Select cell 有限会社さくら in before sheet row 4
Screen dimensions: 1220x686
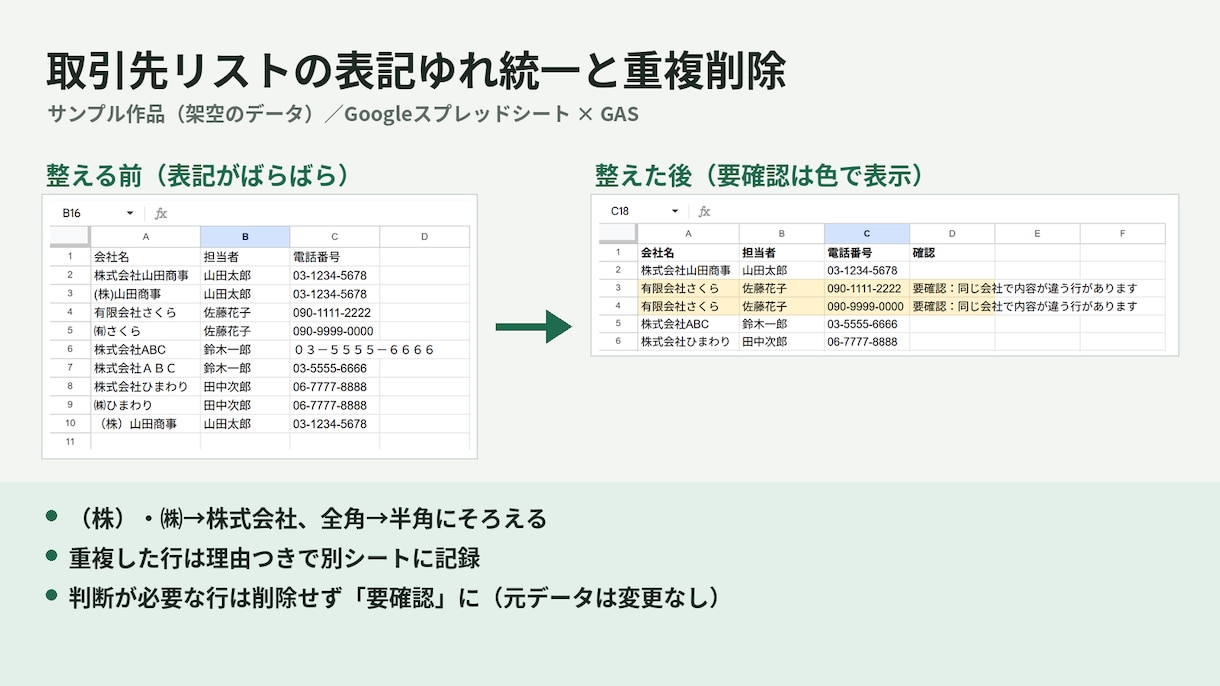(145, 313)
